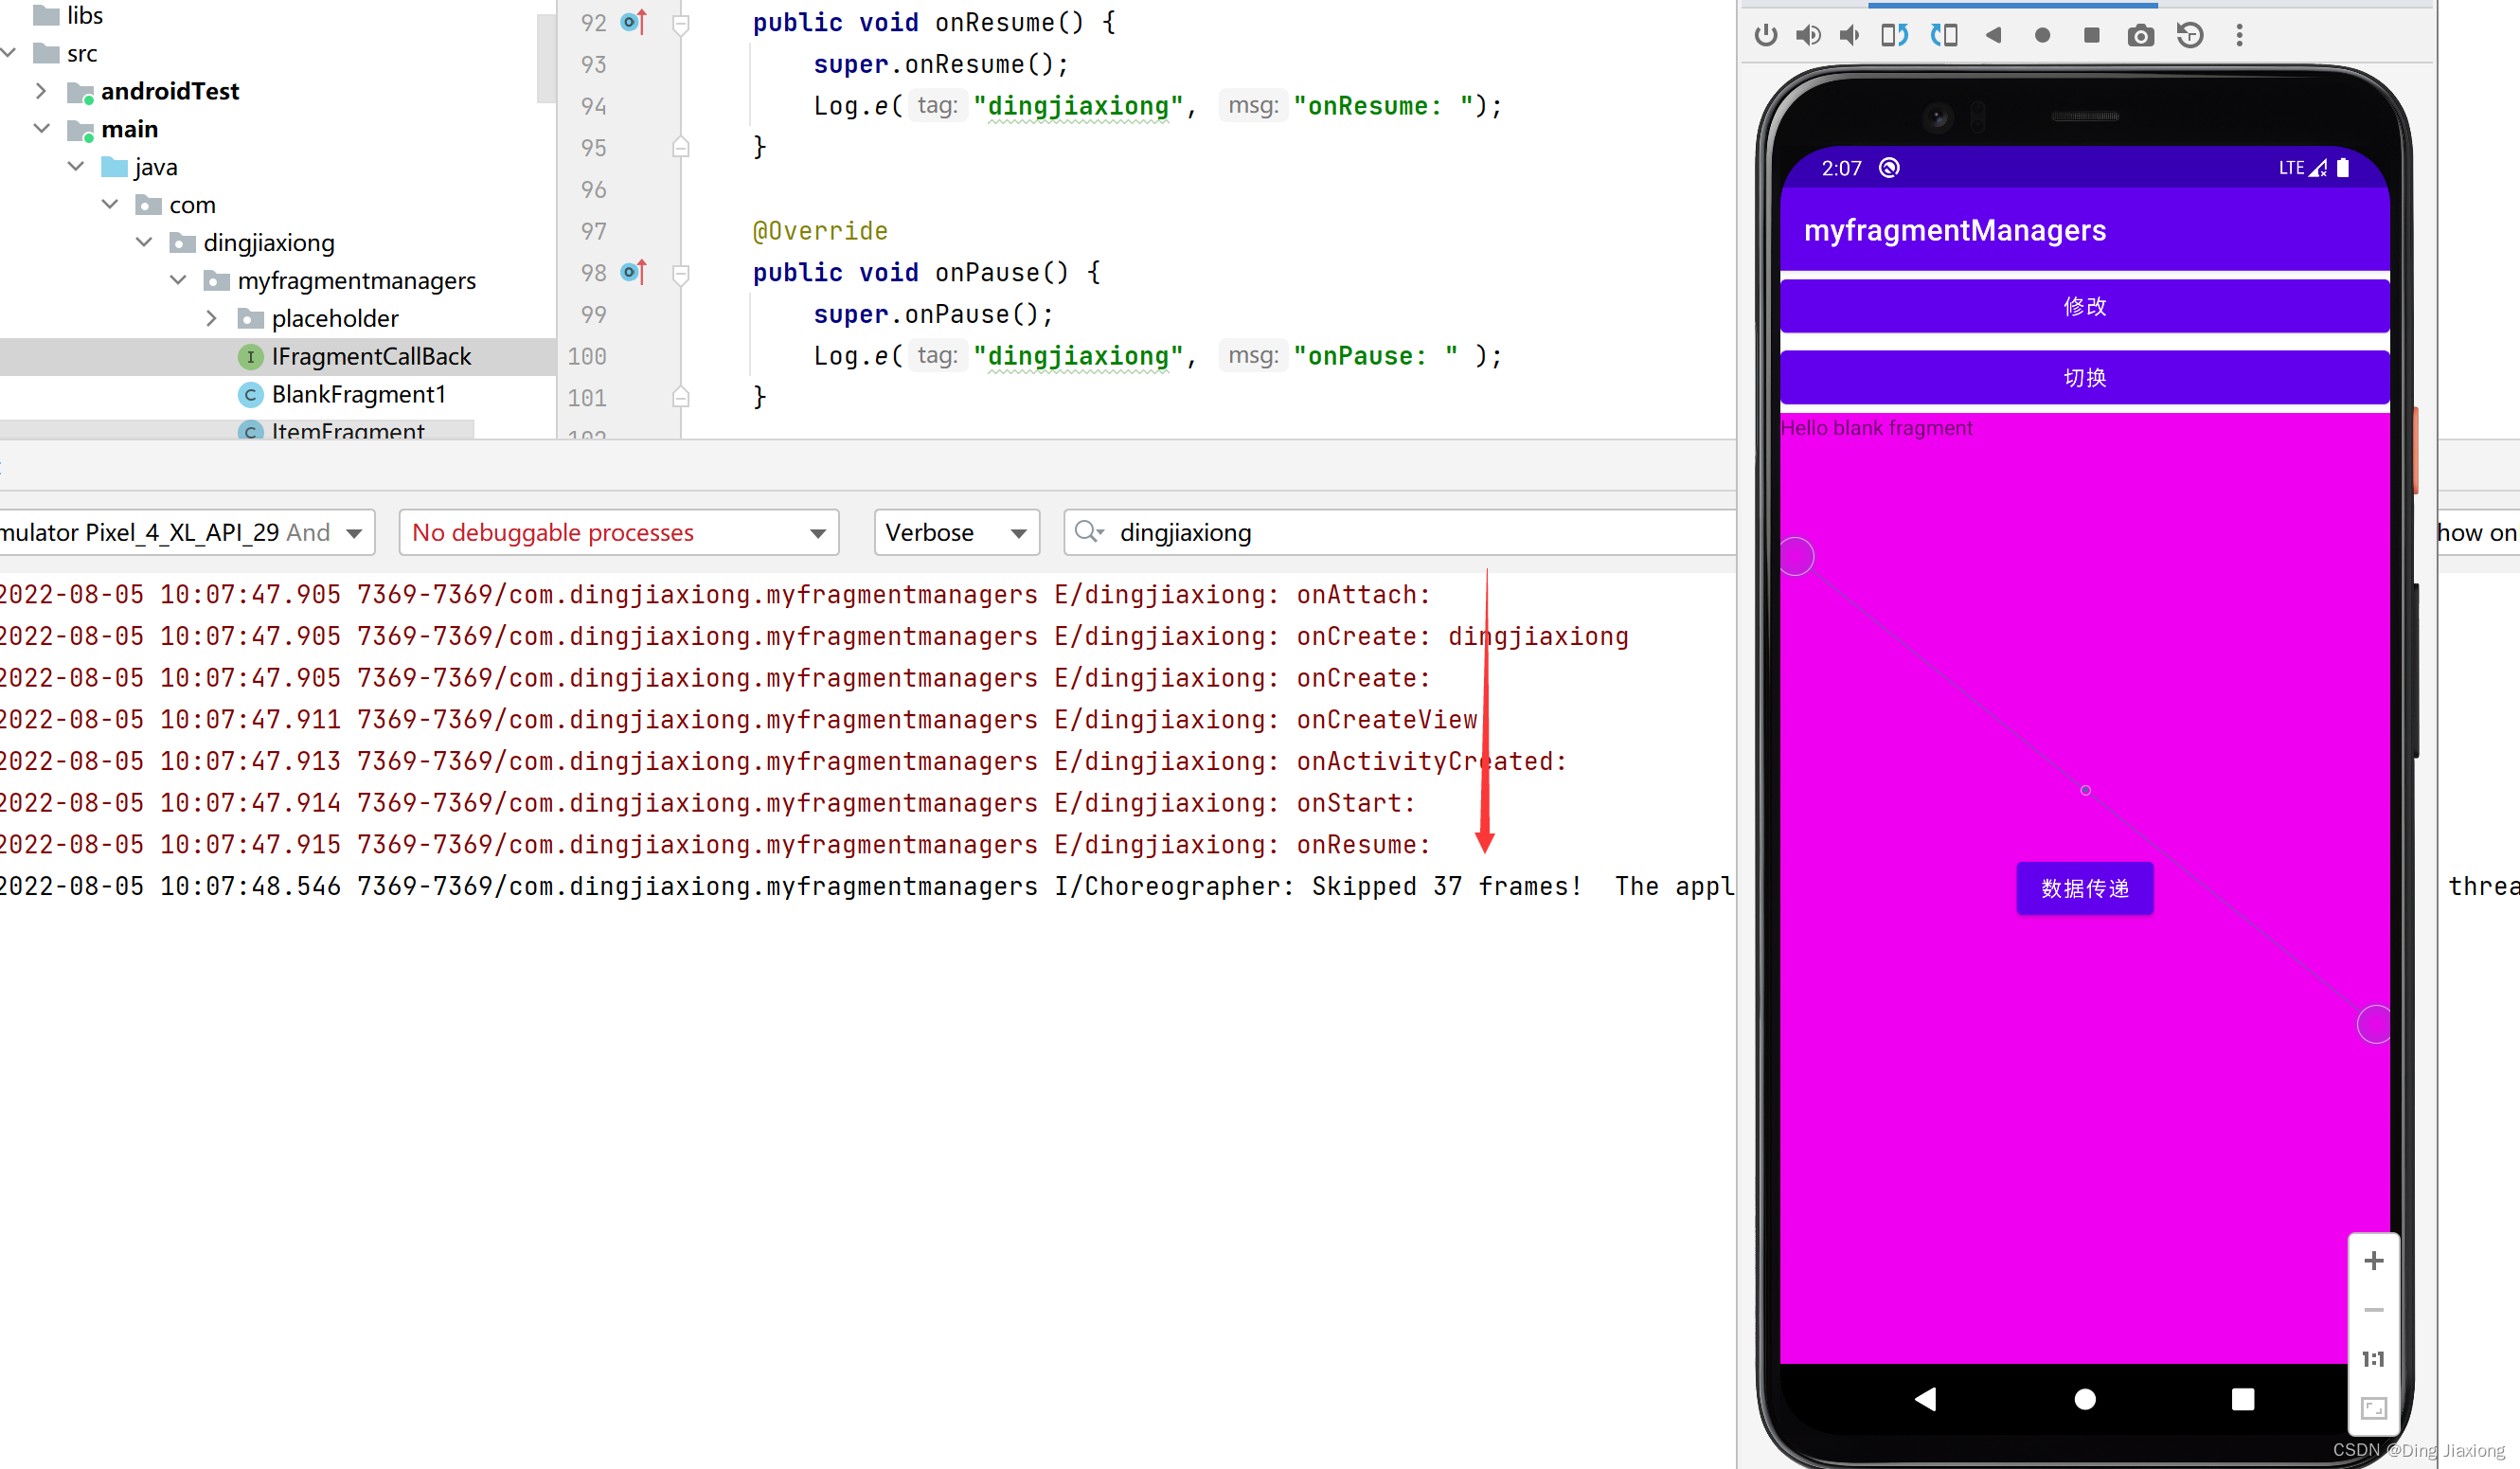Image resolution: width=2520 pixels, height=1469 pixels.
Task: Tap phone navigation recents square
Action: click(x=2243, y=1399)
